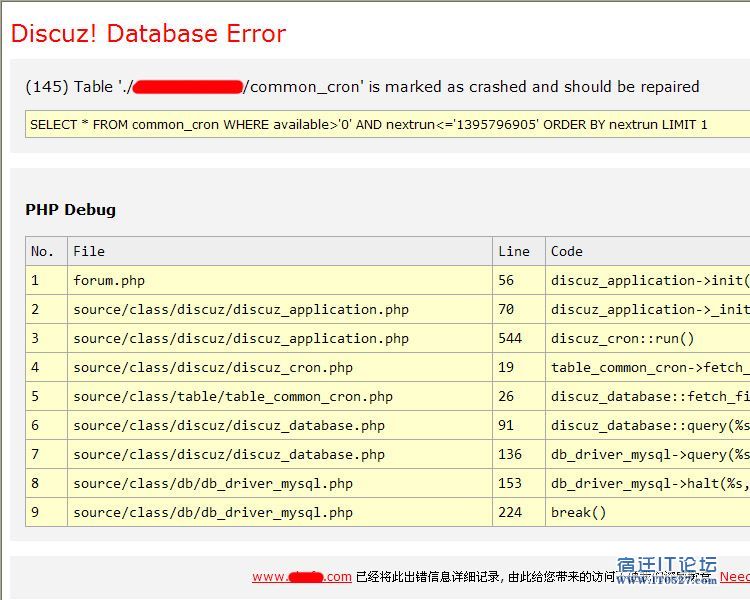
Task: Click discuz_application.php cell in row 2
Action: click(280, 310)
